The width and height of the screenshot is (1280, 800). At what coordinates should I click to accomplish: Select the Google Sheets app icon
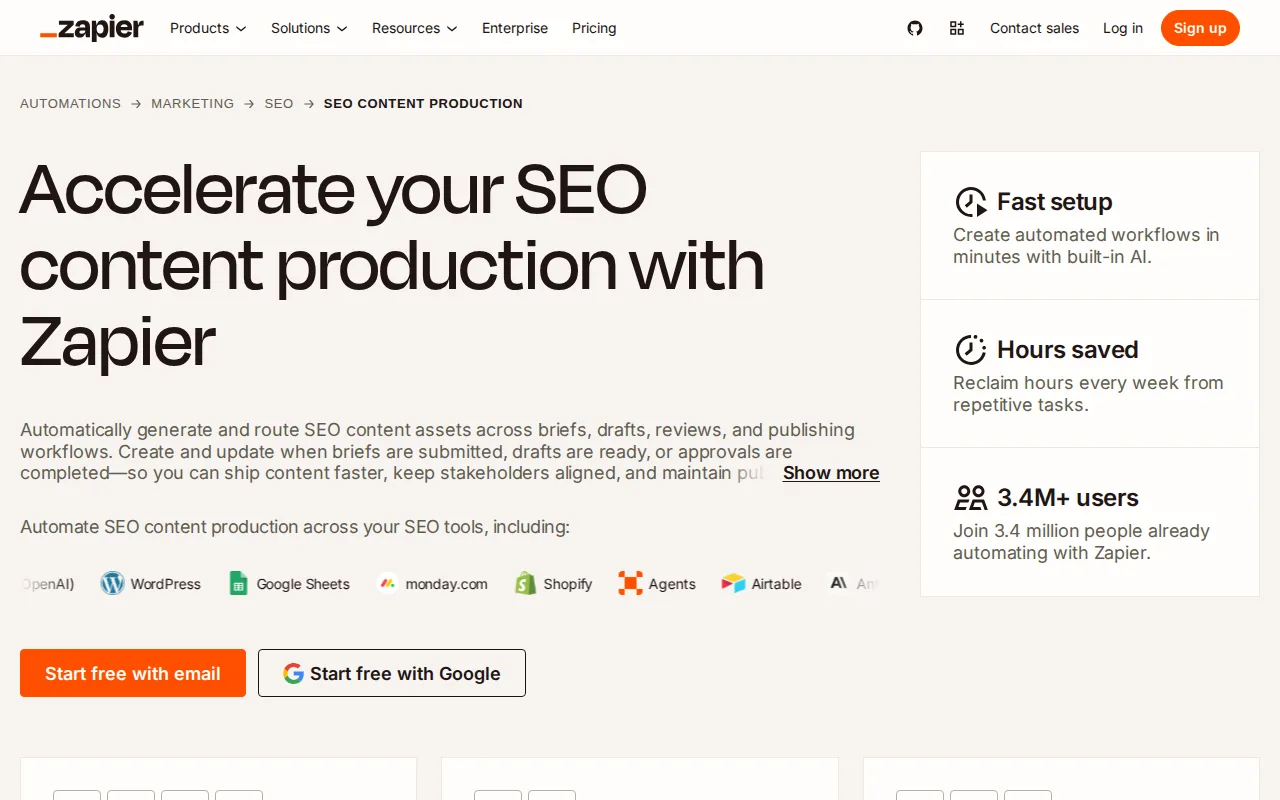click(238, 583)
